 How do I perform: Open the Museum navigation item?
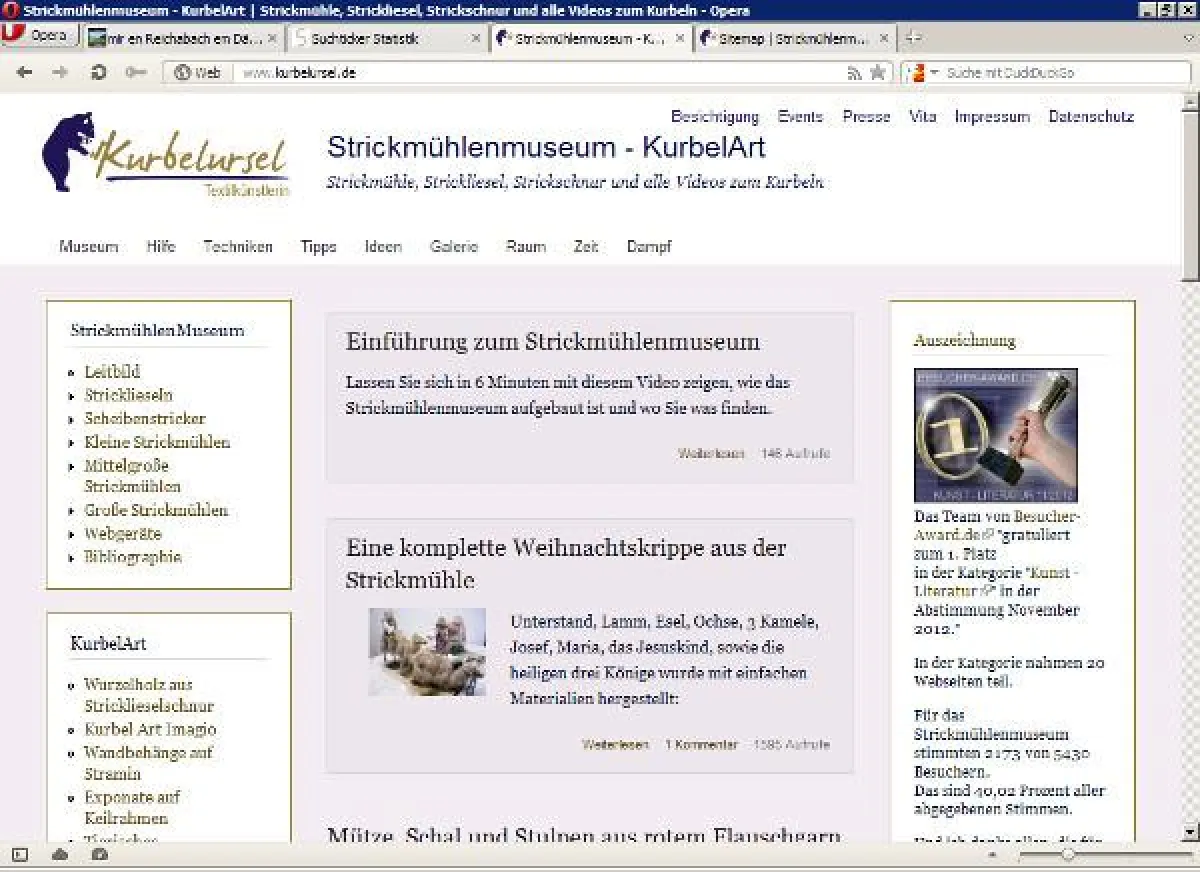(x=88, y=246)
